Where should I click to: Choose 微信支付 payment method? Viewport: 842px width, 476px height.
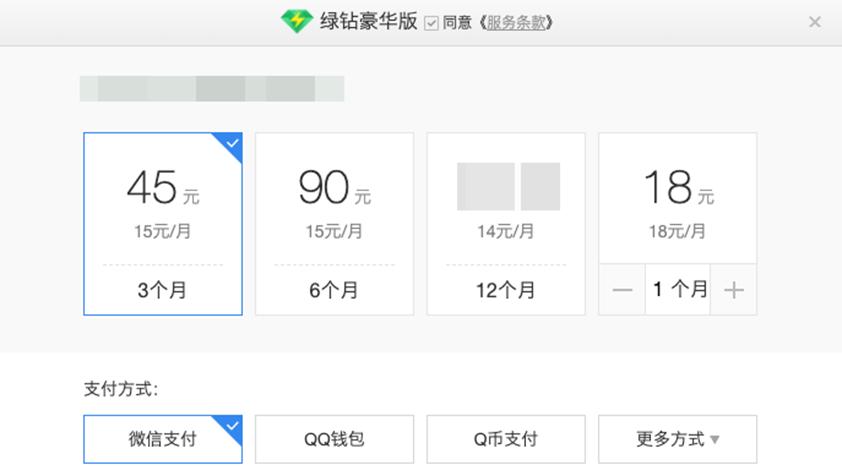click(163, 439)
